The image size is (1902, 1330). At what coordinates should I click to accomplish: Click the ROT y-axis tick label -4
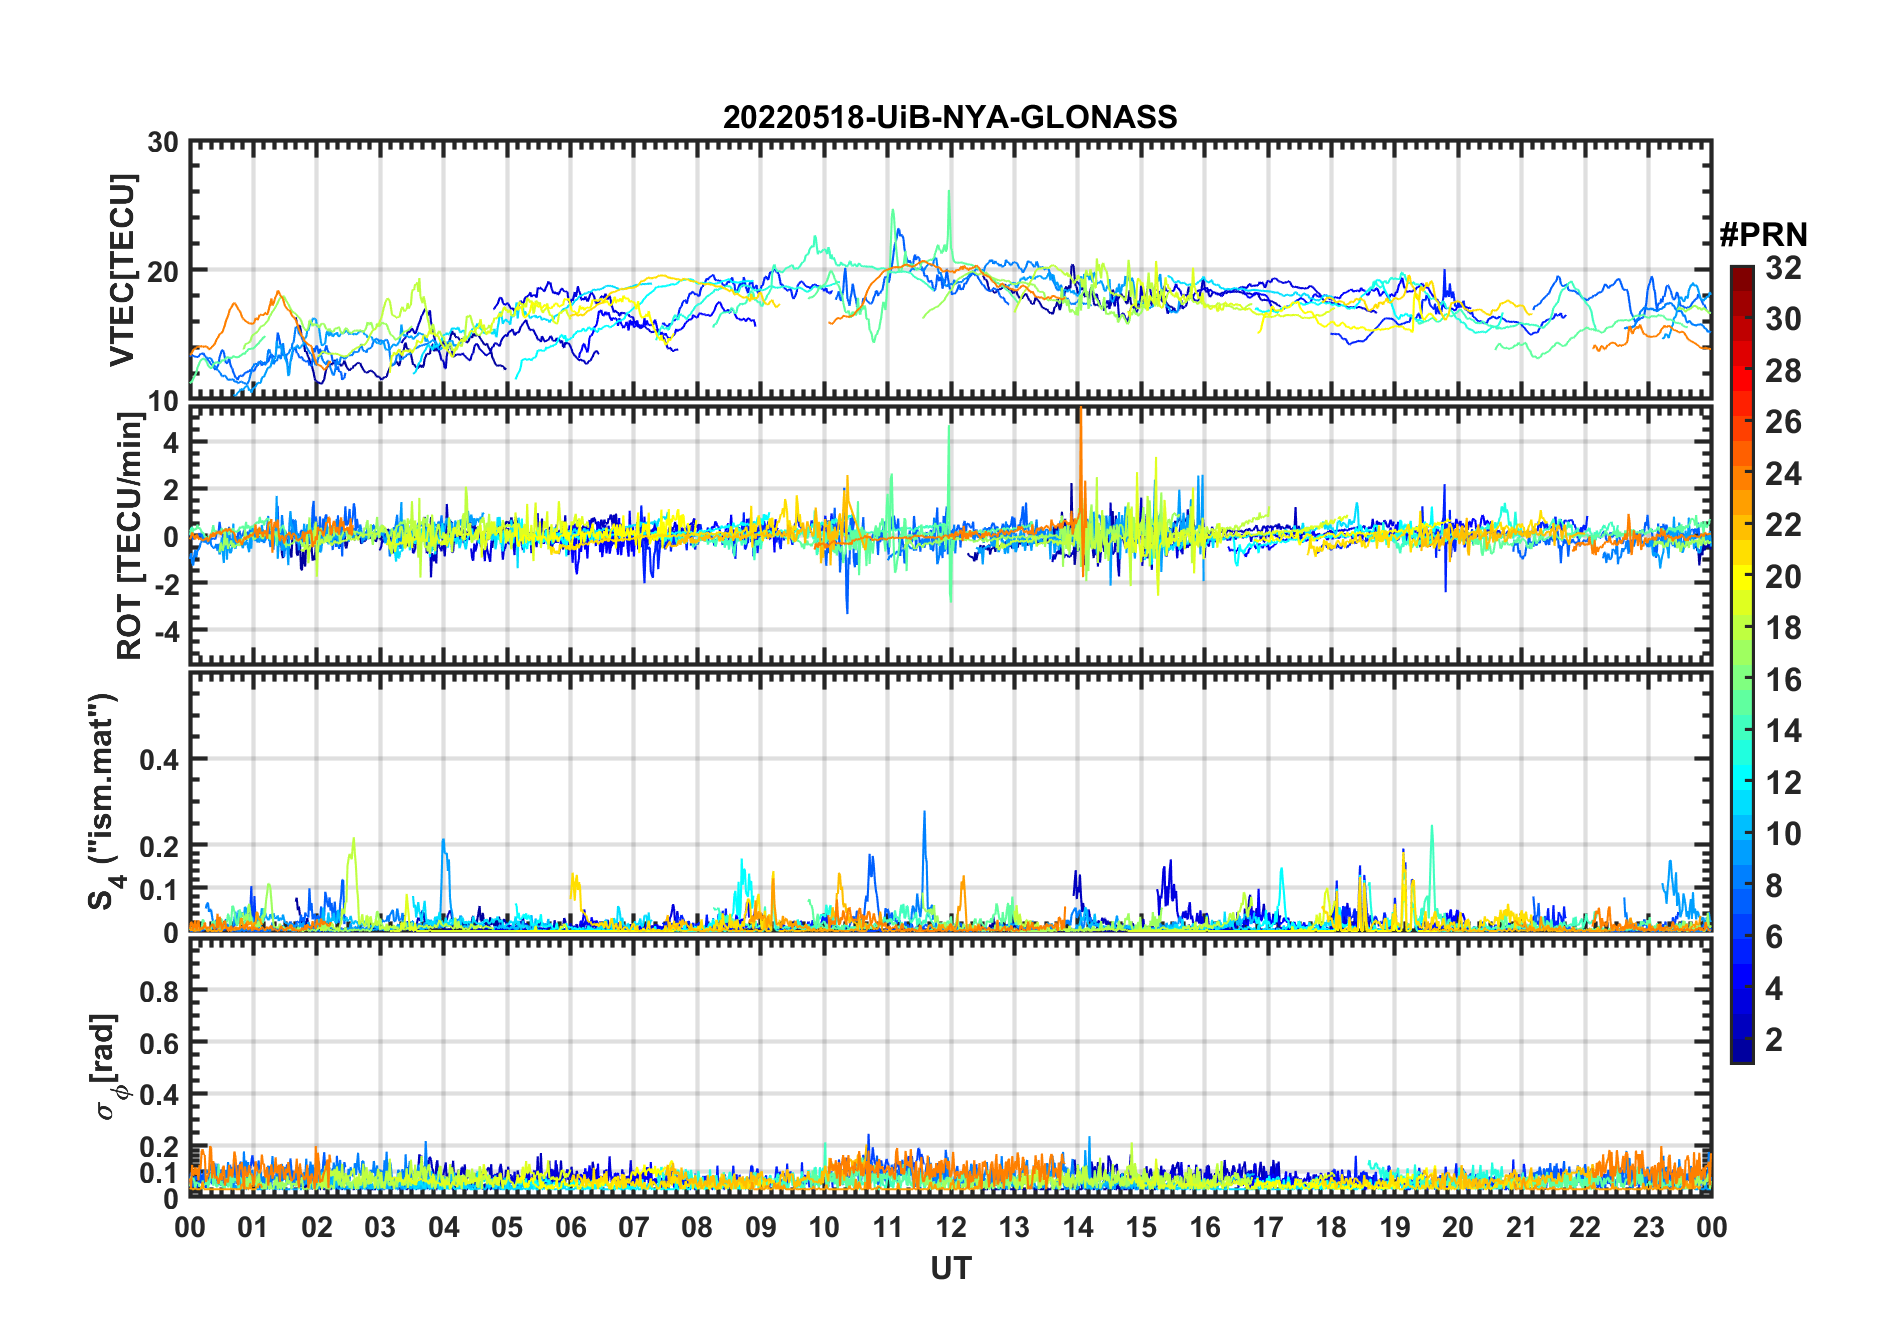pyautogui.click(x=168, y=631)
